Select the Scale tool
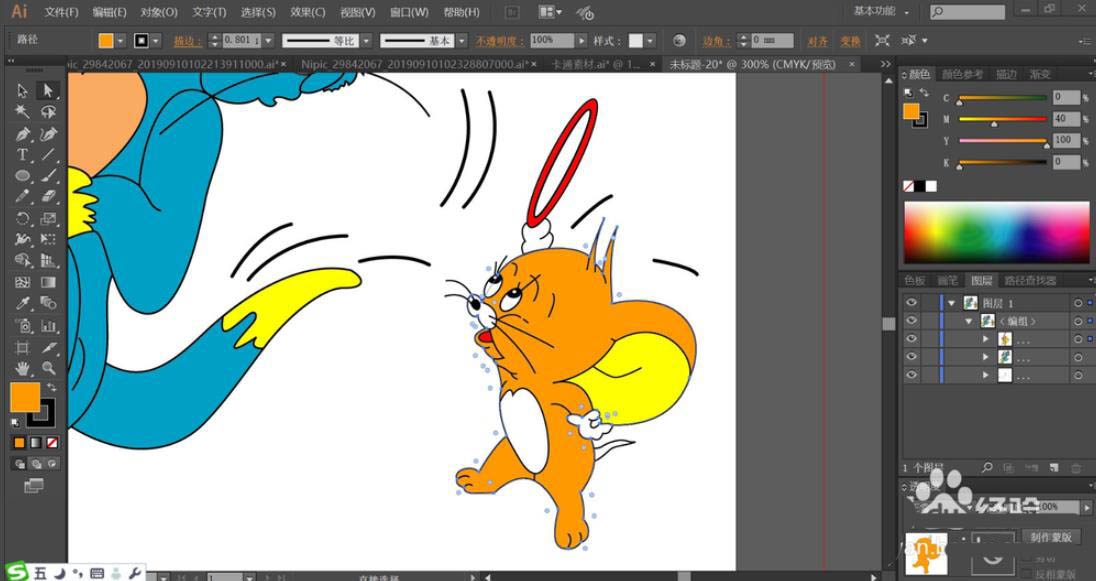Viewport: 1096px width, 581px height. pyautogui.click(x=48, y=218)
